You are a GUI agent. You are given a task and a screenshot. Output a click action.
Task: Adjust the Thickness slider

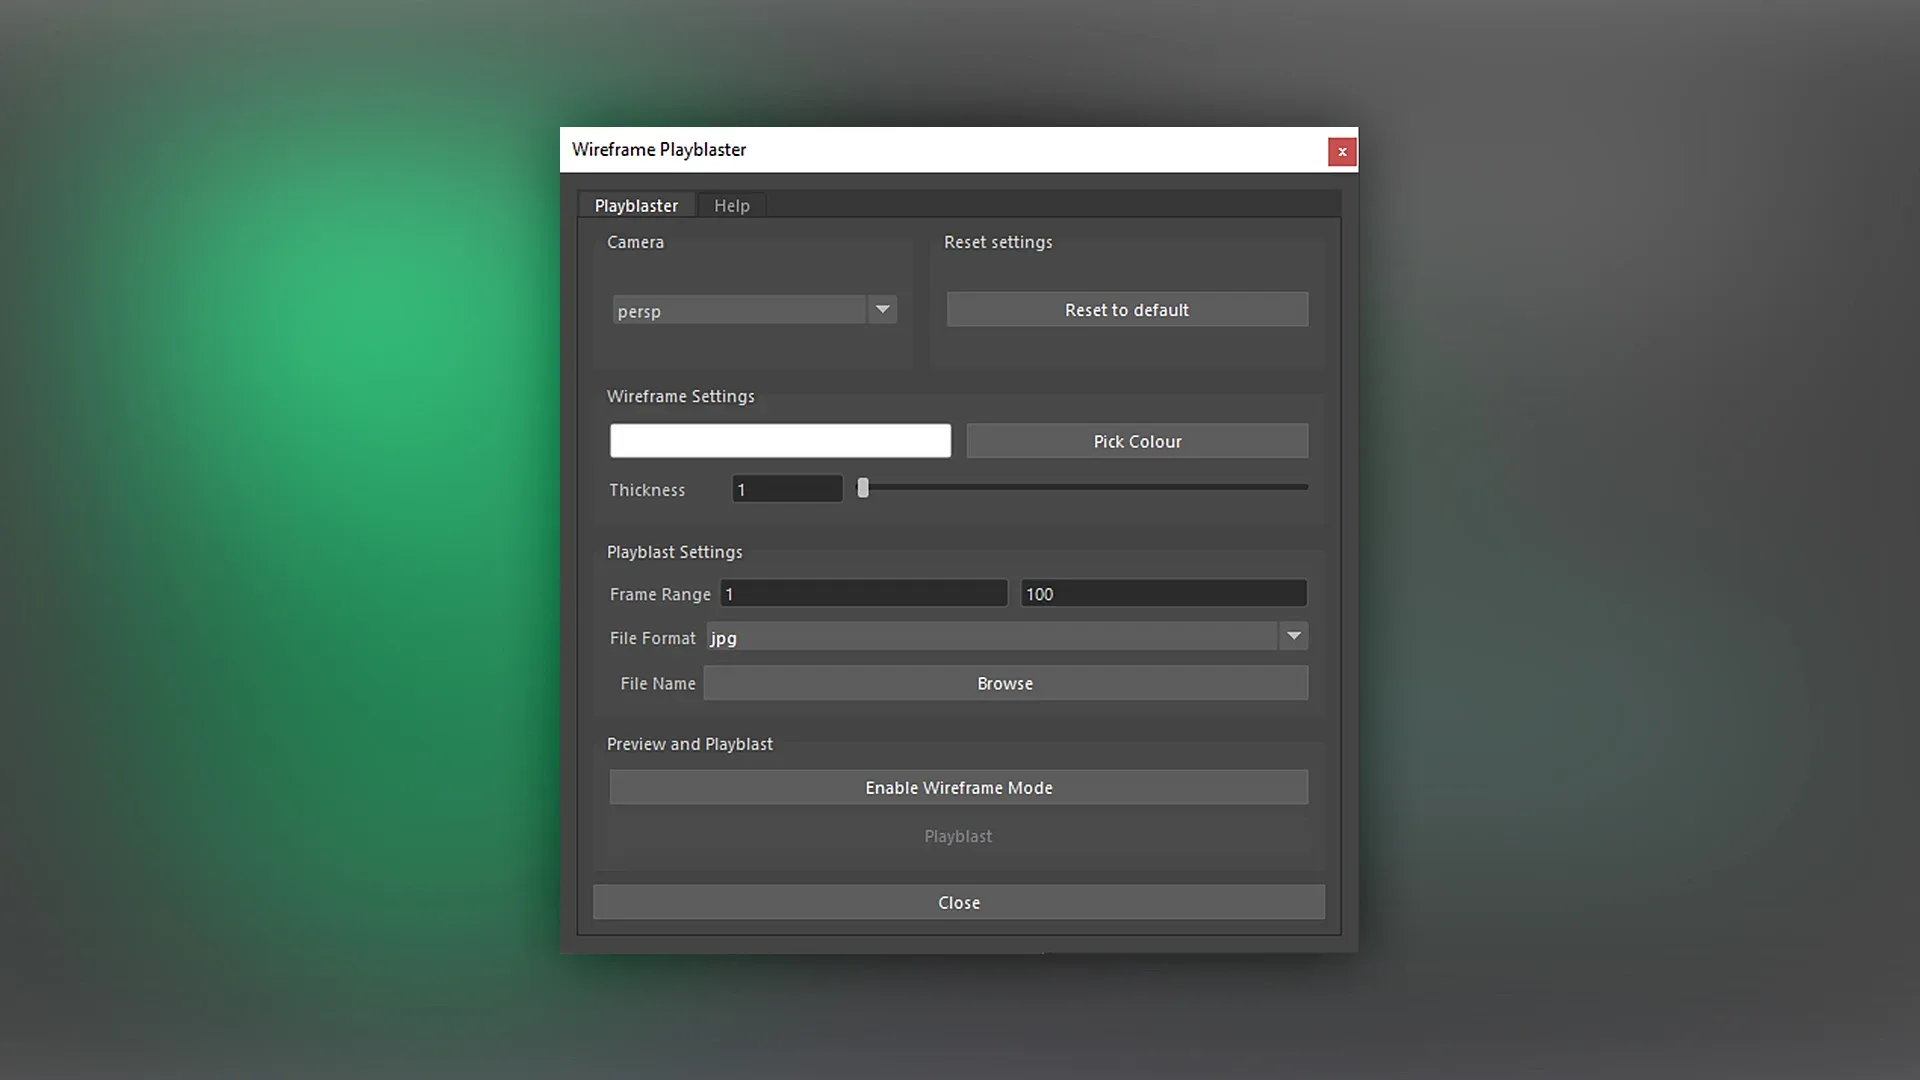coord(863,488)
